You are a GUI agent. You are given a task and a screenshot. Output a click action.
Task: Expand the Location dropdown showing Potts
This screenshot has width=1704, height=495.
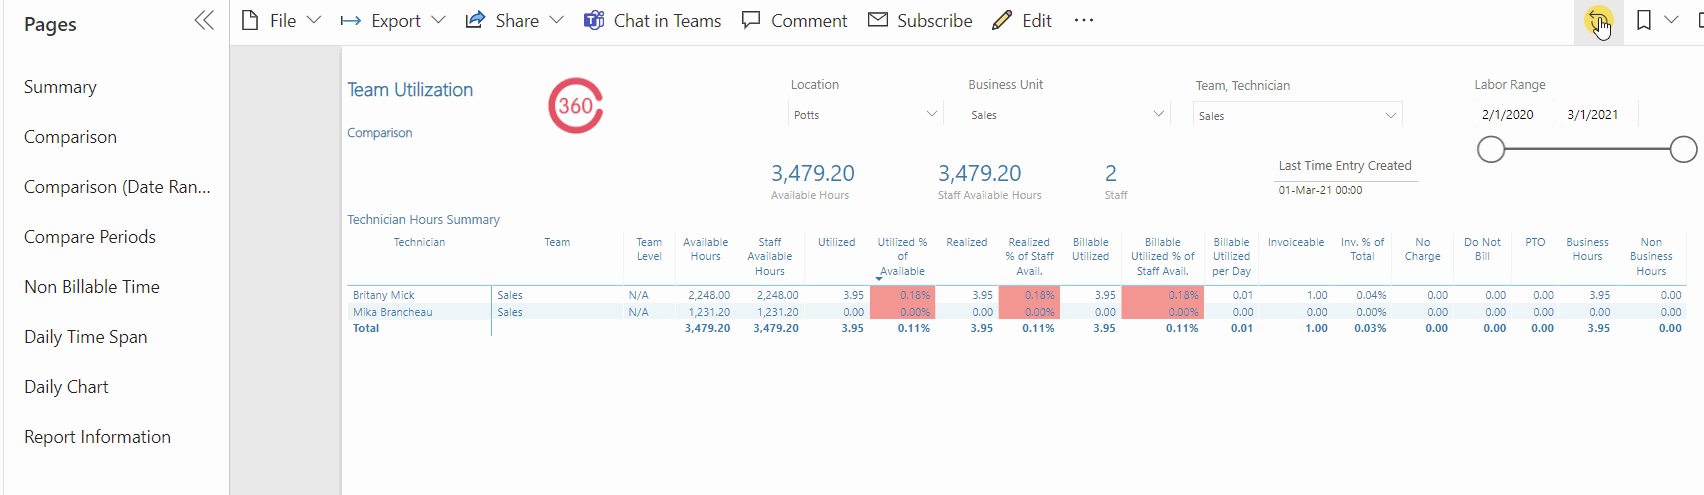pyautogui.click(x=865, y=115)
